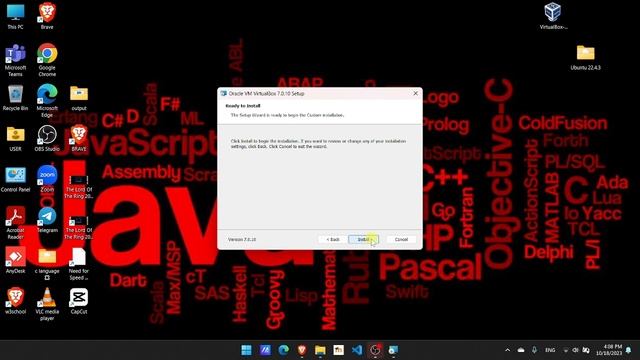Select the Need for Speed shortcut
640x360 pixels.
[x=79, y=264]
